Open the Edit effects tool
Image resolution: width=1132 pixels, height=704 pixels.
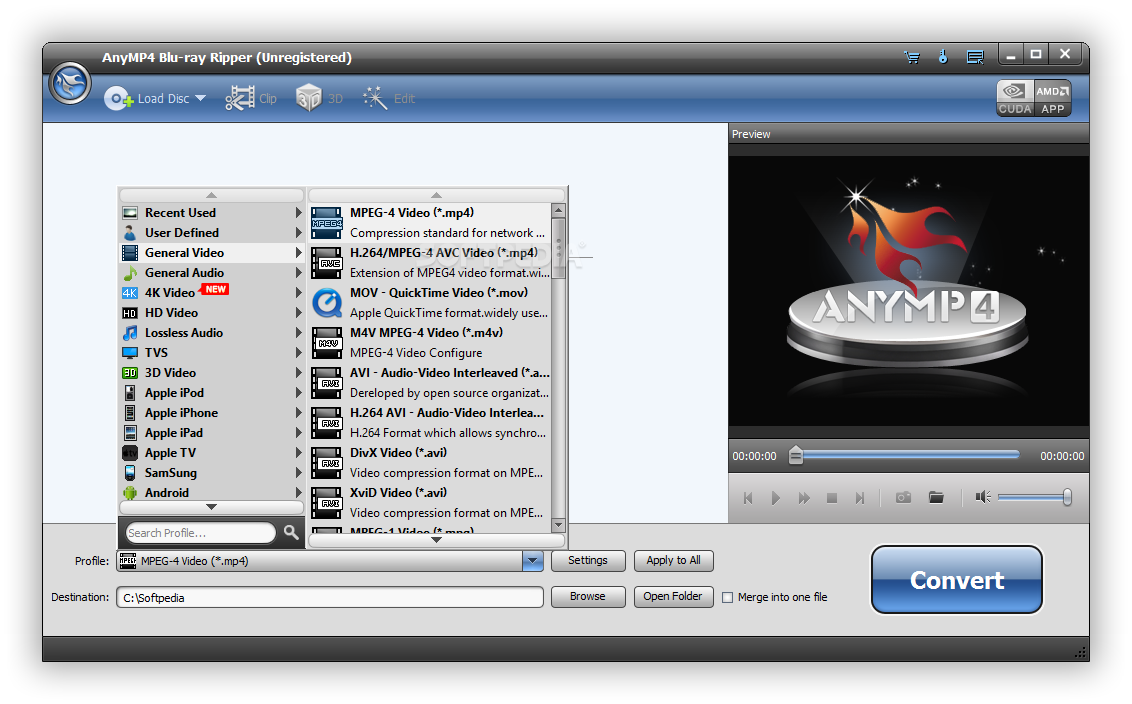(x=388, y=98)
